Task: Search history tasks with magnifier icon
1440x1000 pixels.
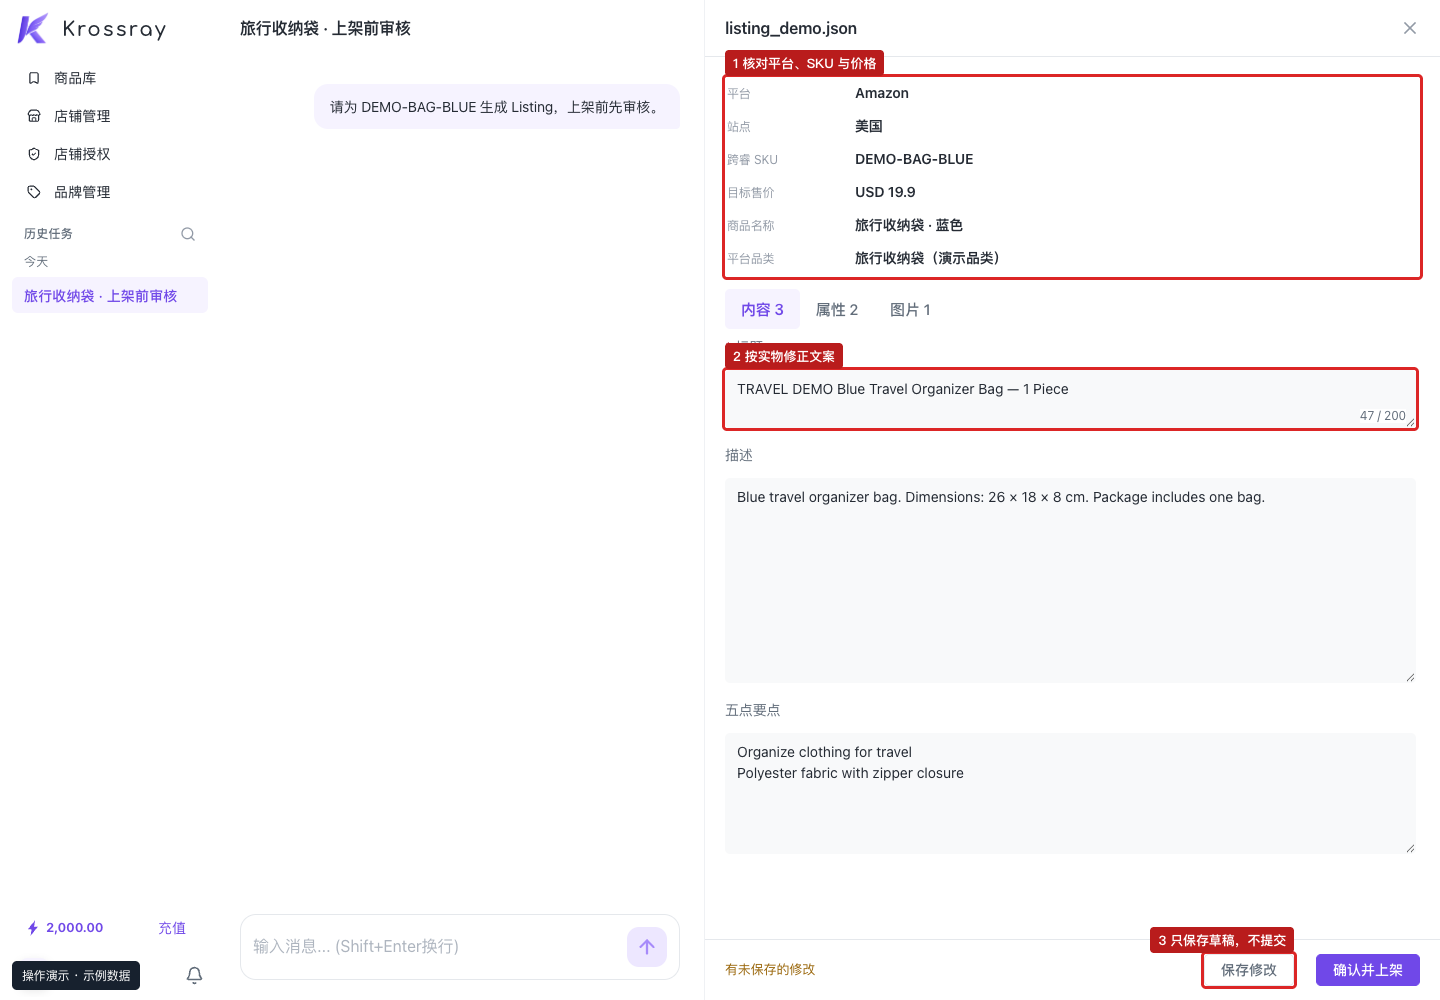Action: (x=188, y=234)
